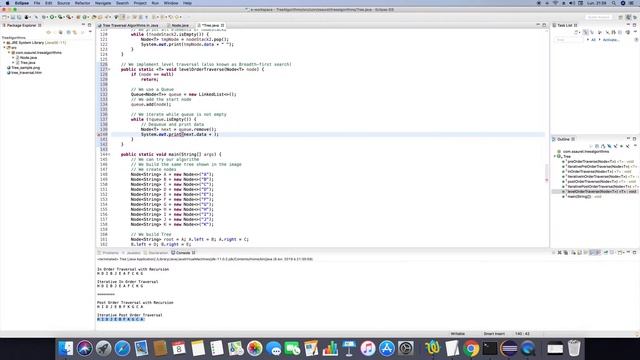The height and width of the screenshot is (360, 640).
Task: Select com.ssaurel.treealgorithms package in Outline
Action: [583, 151]
